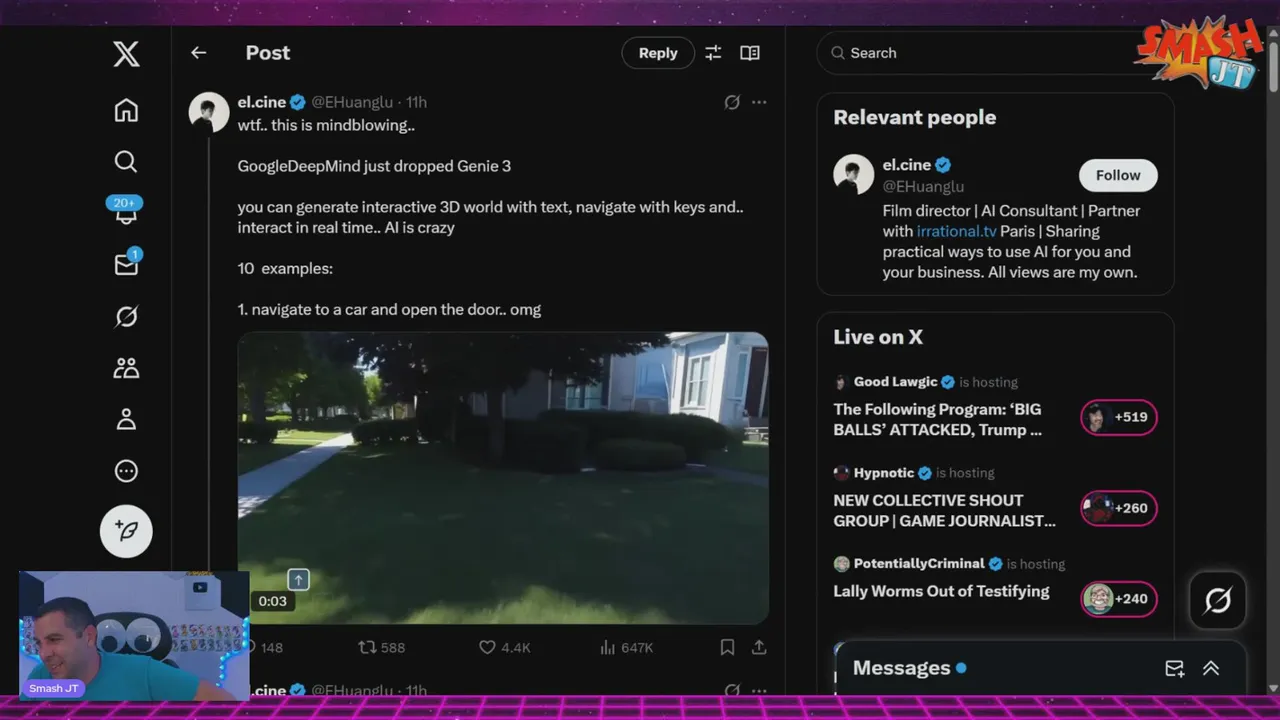This screenshot has width=1280, height=720.
Task: Open post three-dot more menu
Action: tap(759, 102)
